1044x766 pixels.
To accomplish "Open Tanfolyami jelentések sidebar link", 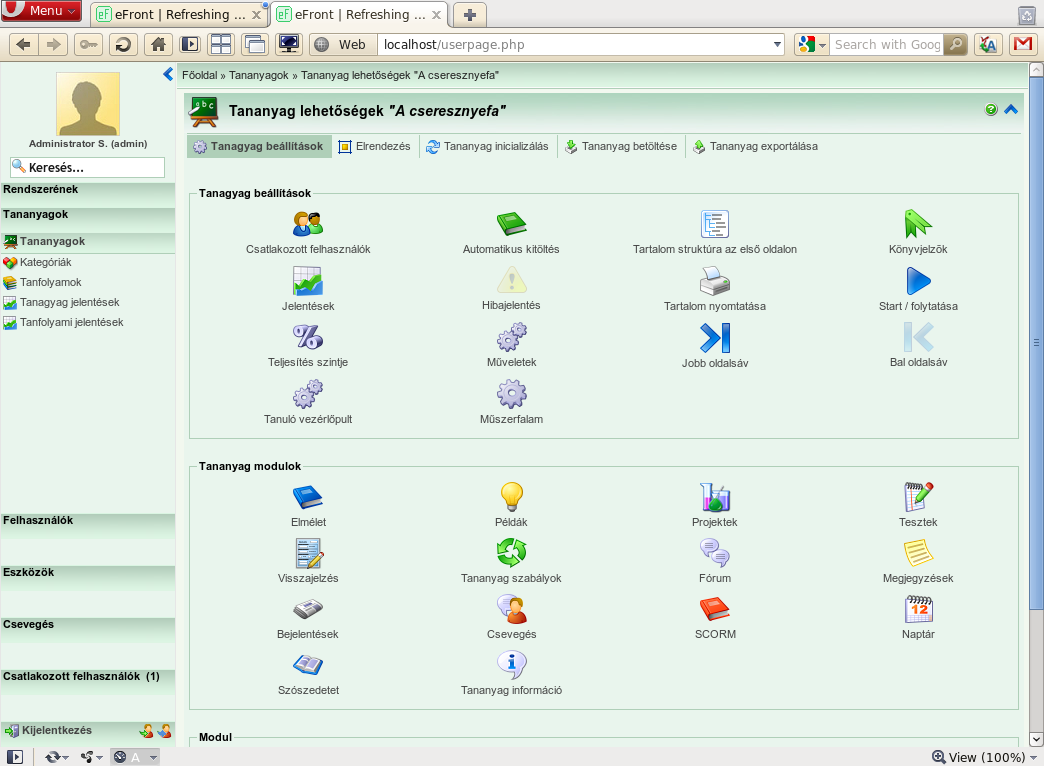I will tap(71, 322).
